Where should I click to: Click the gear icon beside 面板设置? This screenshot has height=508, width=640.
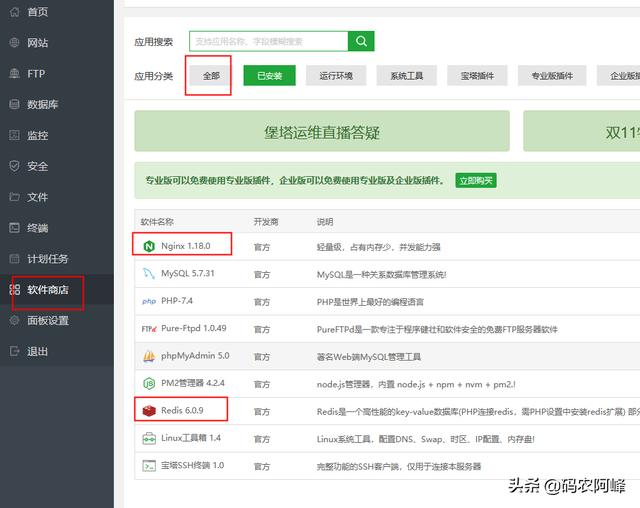coord(14,320)
